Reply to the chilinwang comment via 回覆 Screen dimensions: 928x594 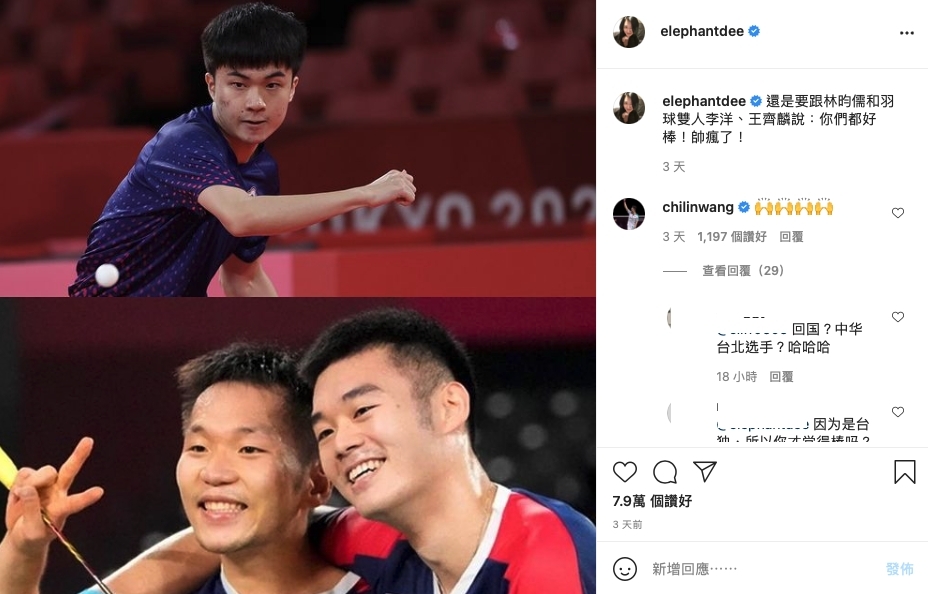(x=791, y=237)
